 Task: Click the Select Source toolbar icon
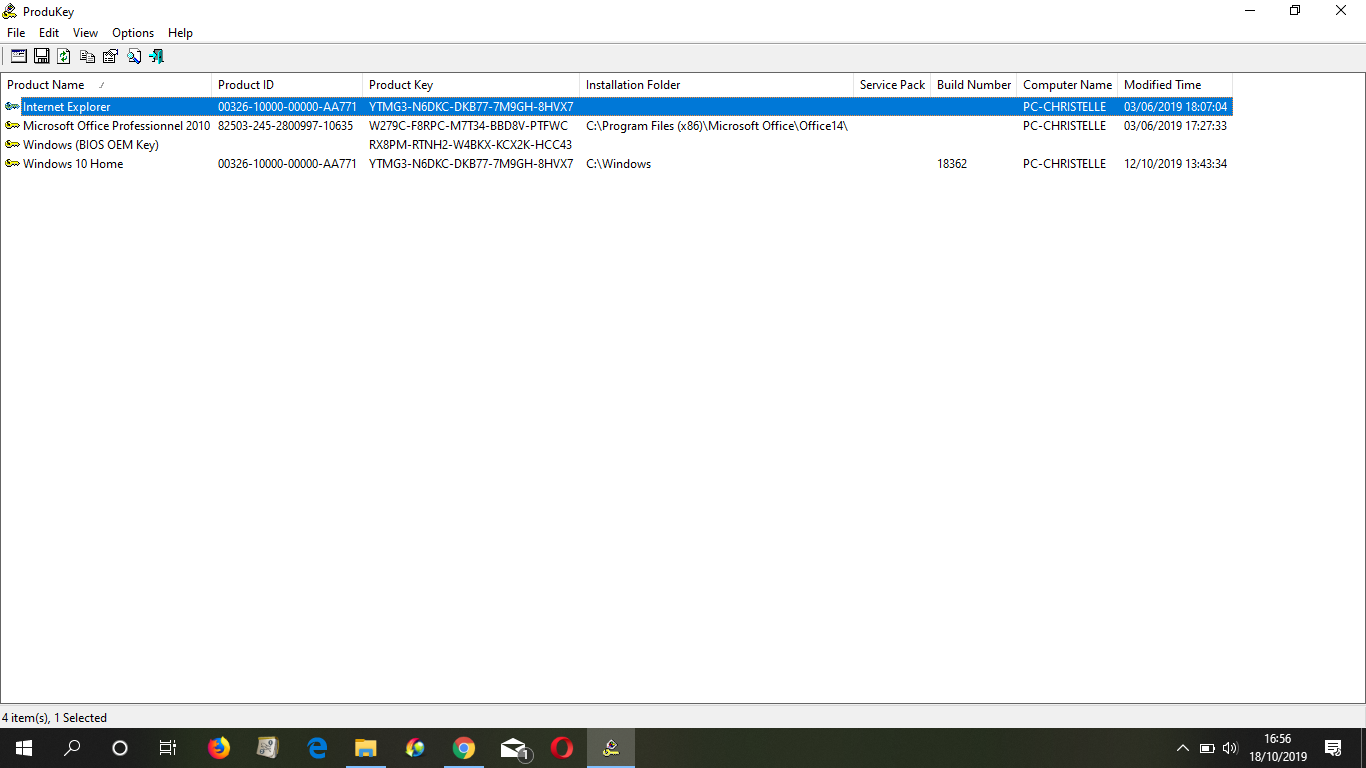coord(19,57)
